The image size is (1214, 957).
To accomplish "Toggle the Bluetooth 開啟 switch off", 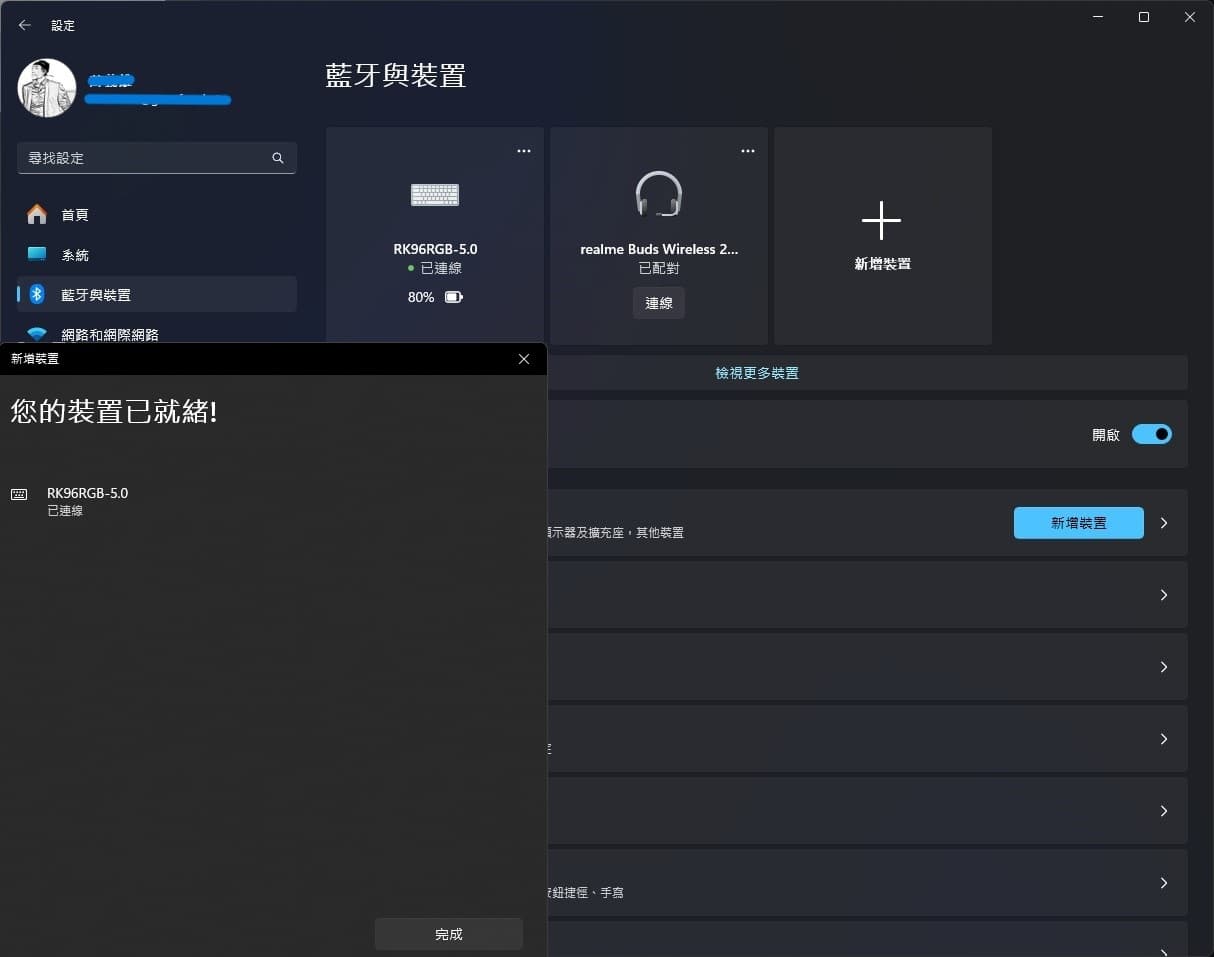I will [x=1152, y=434].
